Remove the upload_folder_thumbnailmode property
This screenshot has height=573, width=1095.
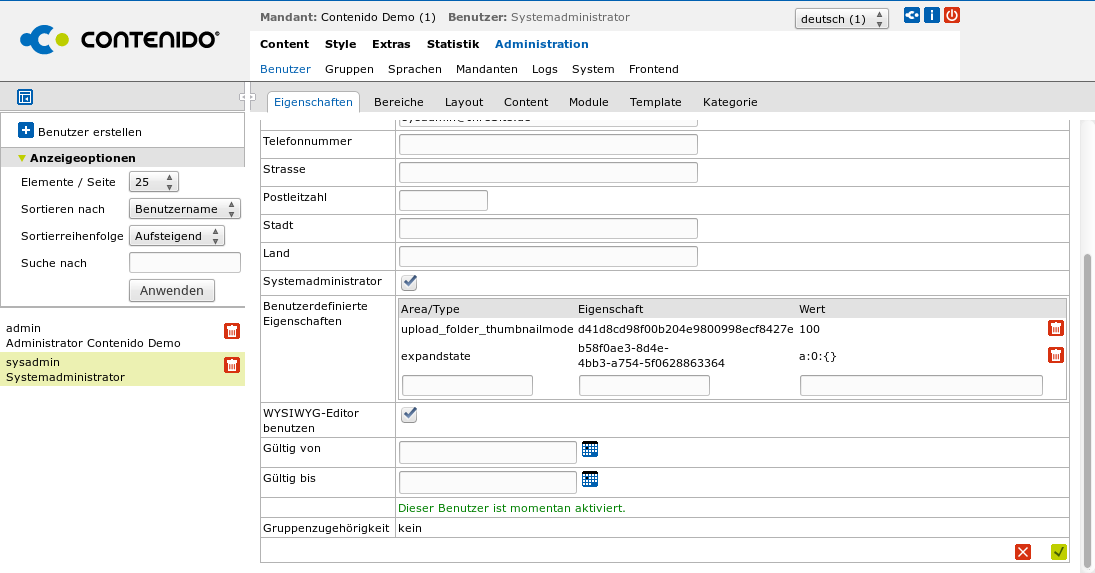[x=1055, y=328]
